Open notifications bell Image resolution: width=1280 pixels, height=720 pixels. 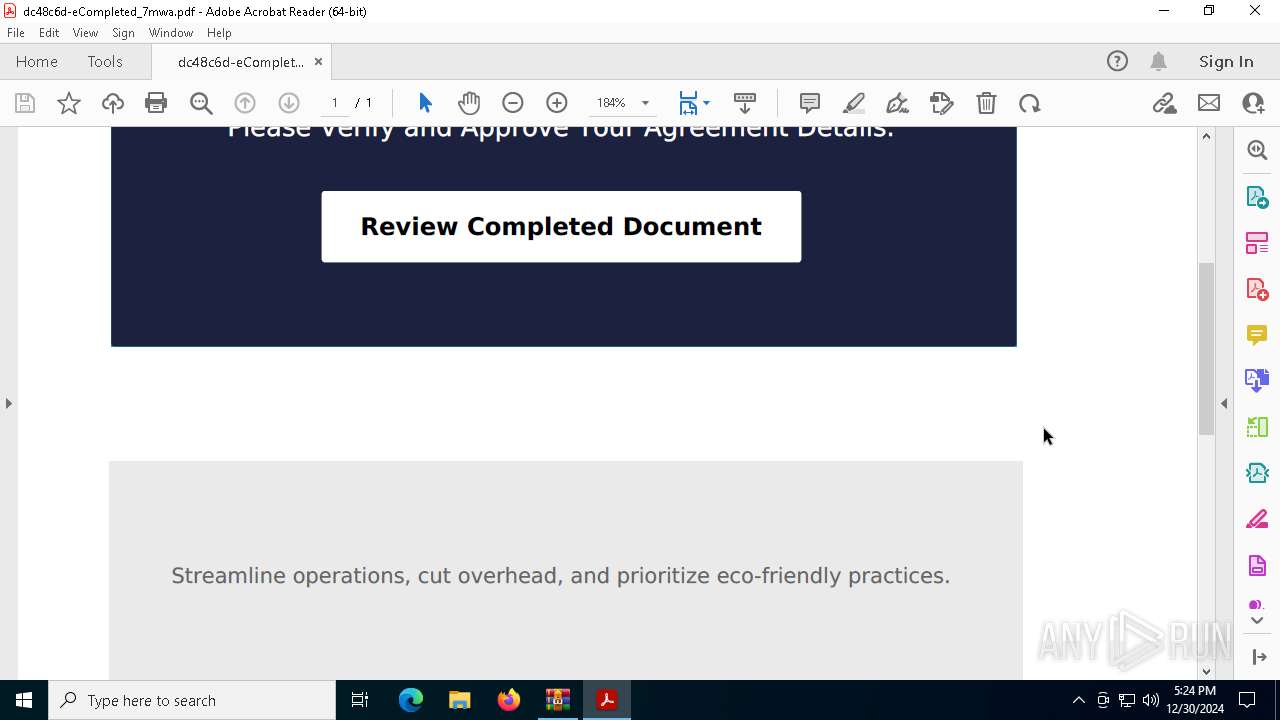(1159, 61)
